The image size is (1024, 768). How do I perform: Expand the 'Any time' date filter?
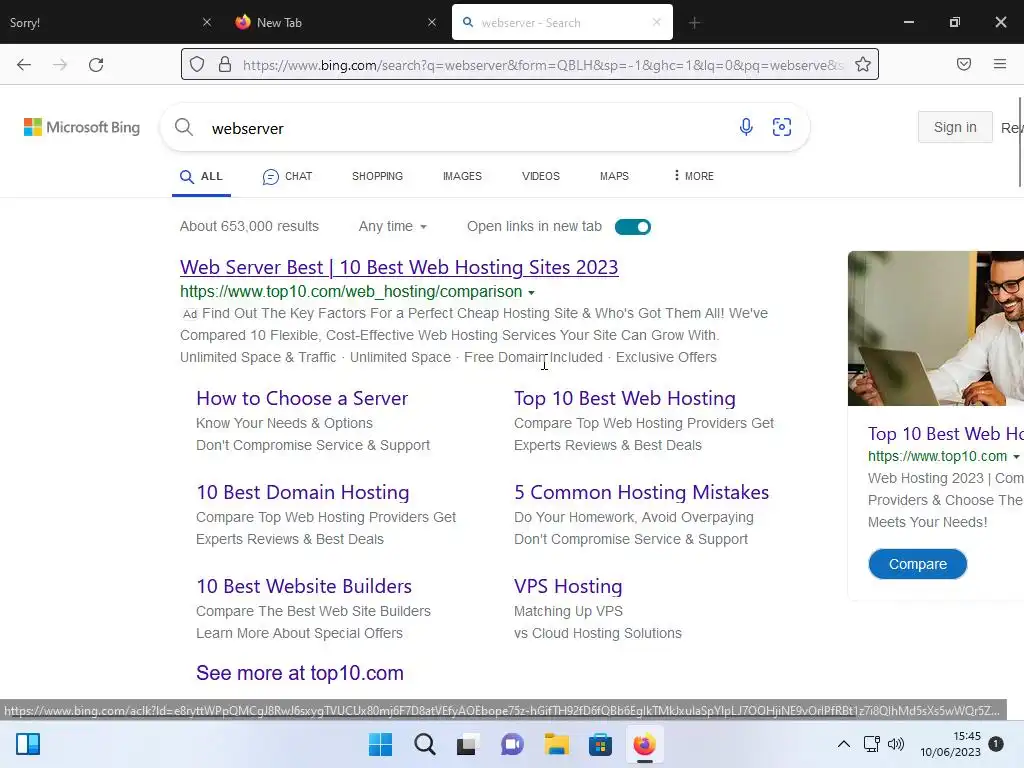[392, 227]
